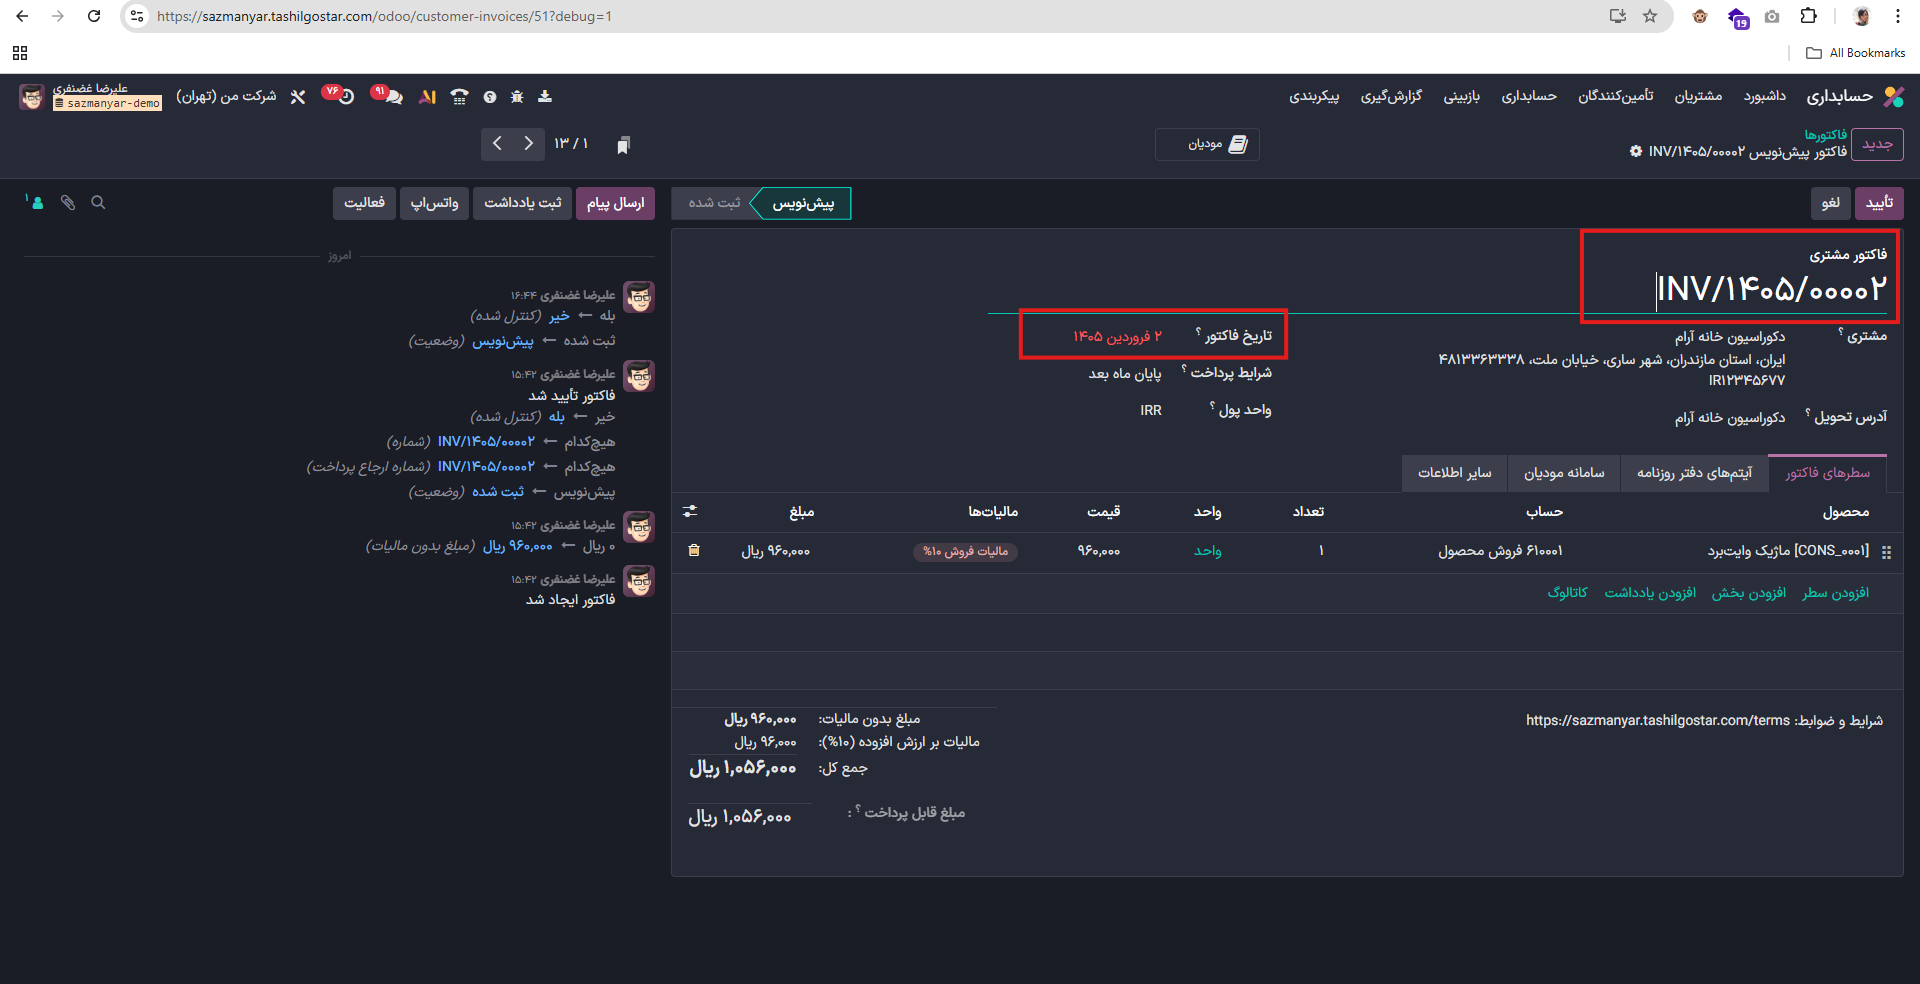The width and height of the screenshot is (1920, 984).
Task: Click افزودن سطر link
Action: 1835,593
